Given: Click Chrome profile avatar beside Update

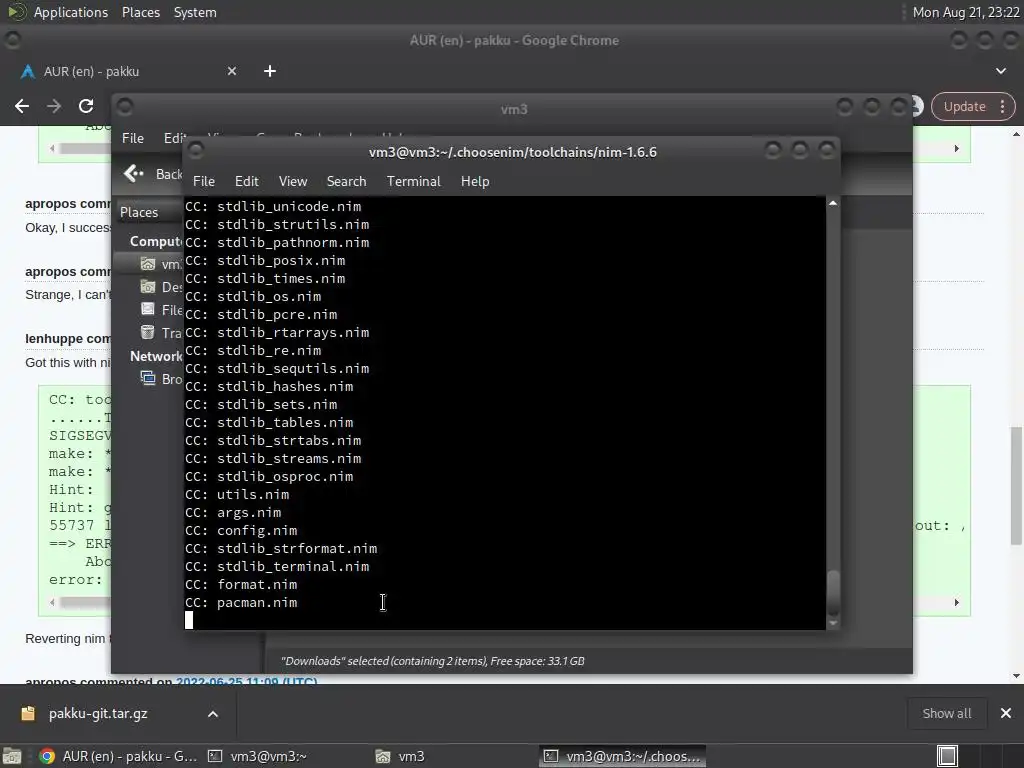Looking at the screenshot, I should click(917, 106).
